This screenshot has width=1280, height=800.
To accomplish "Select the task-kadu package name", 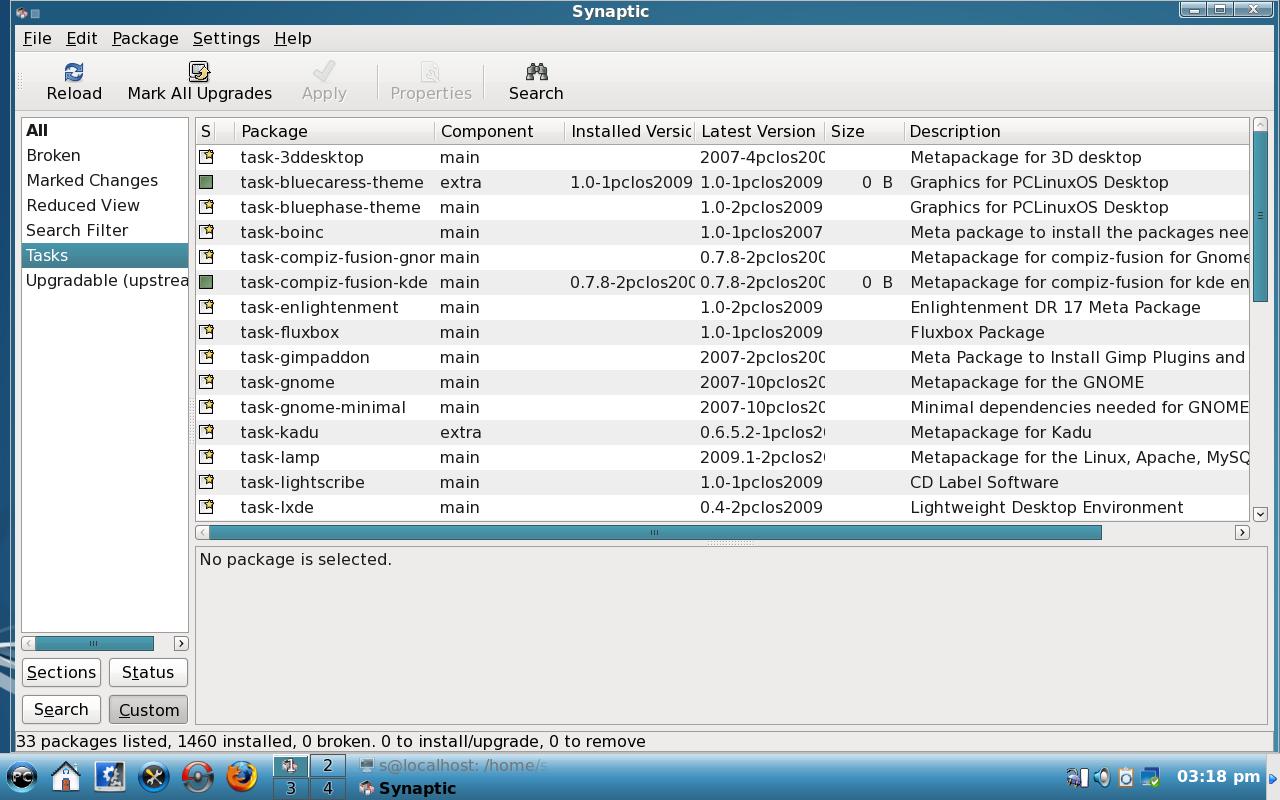I will click(279, 432).
